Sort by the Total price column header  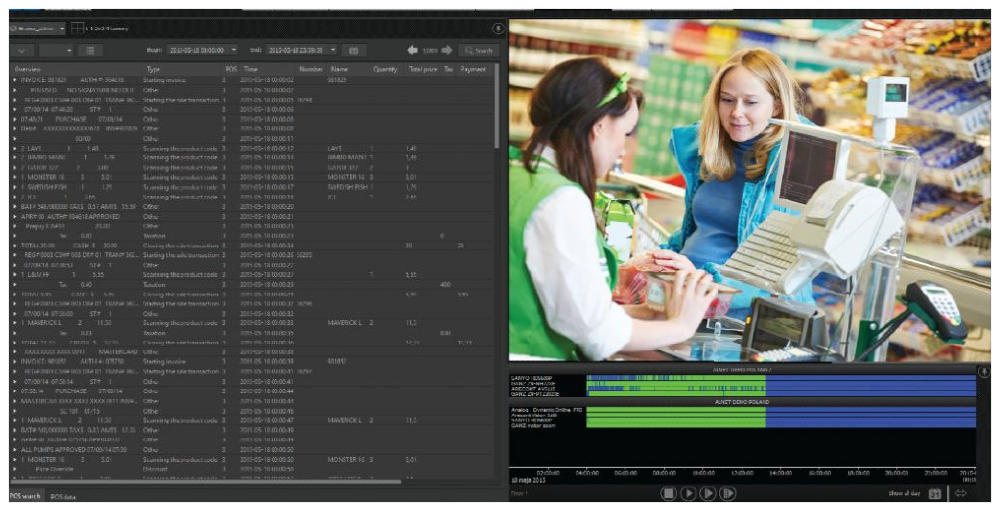point(423,69)
